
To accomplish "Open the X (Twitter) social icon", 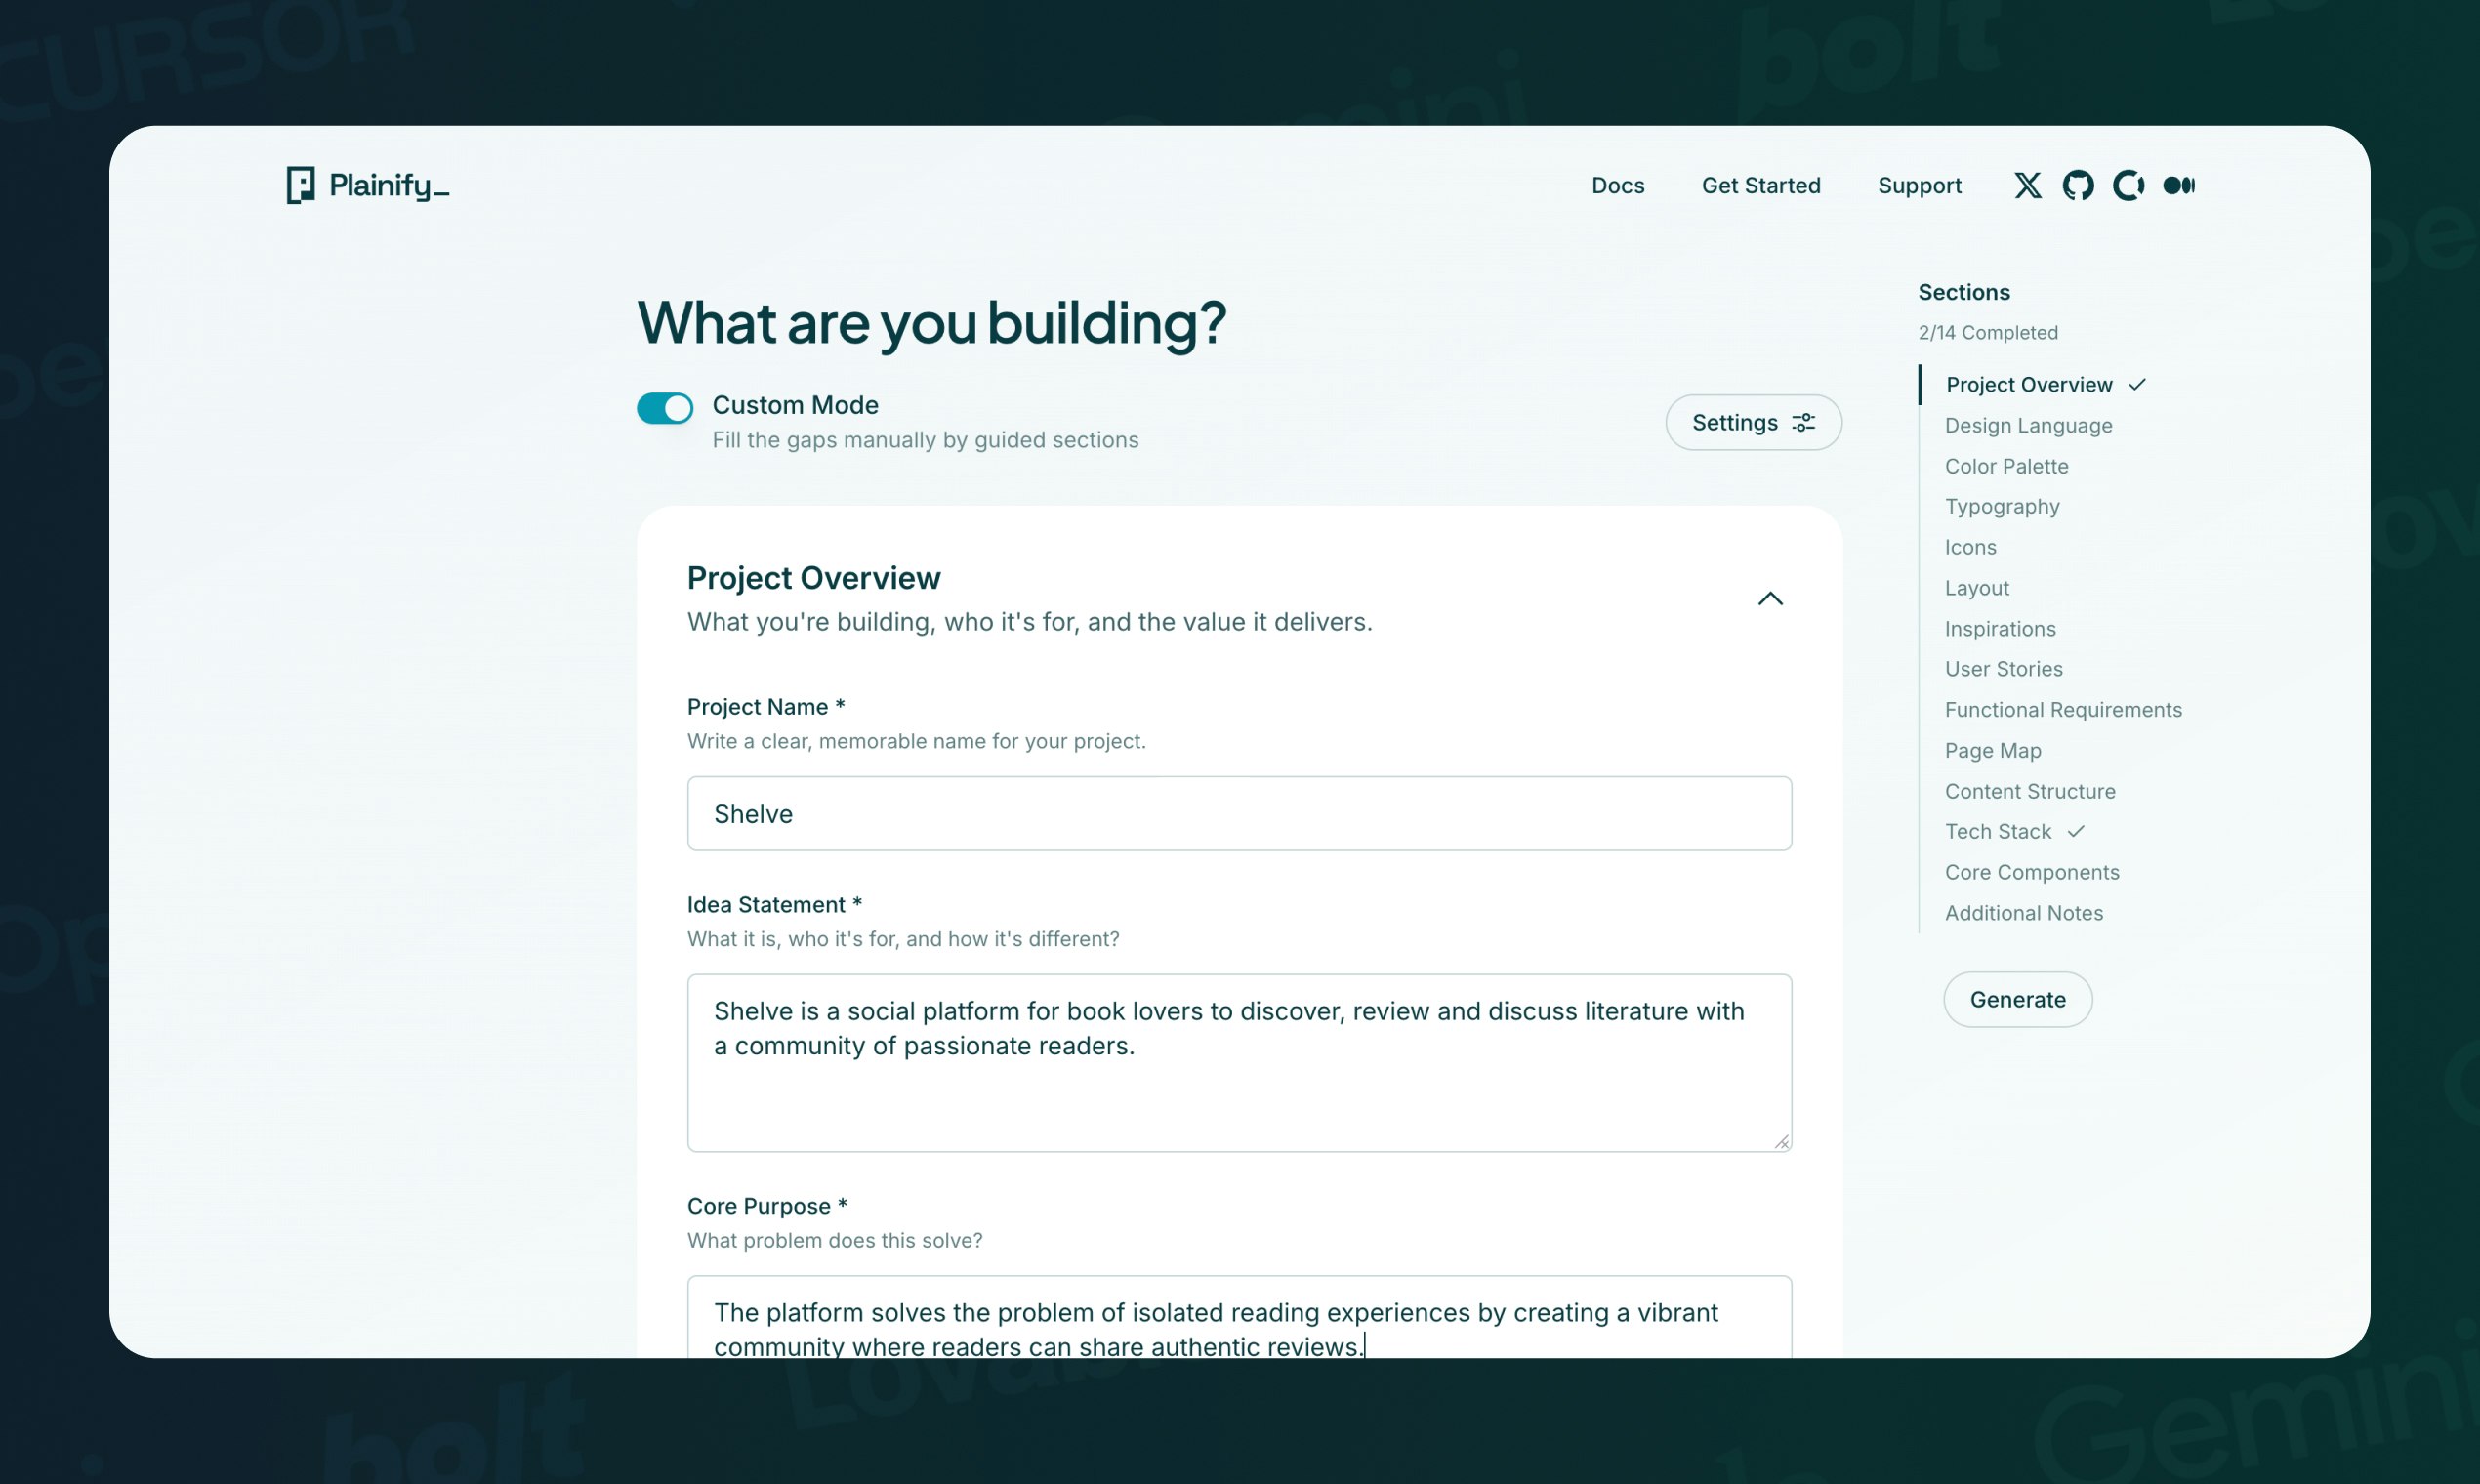I will tap(2027, 185).
